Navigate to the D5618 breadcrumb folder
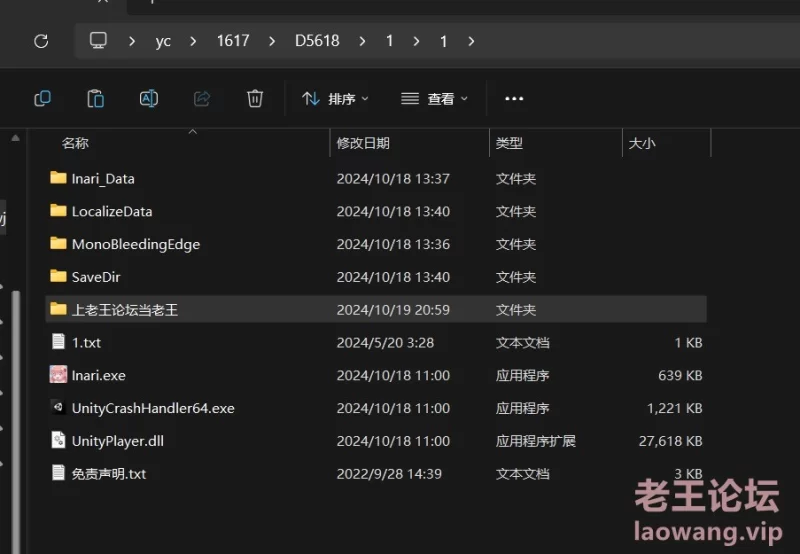This screenshot has width=800, height=554. pyautogui.click(x=317, y=41)
